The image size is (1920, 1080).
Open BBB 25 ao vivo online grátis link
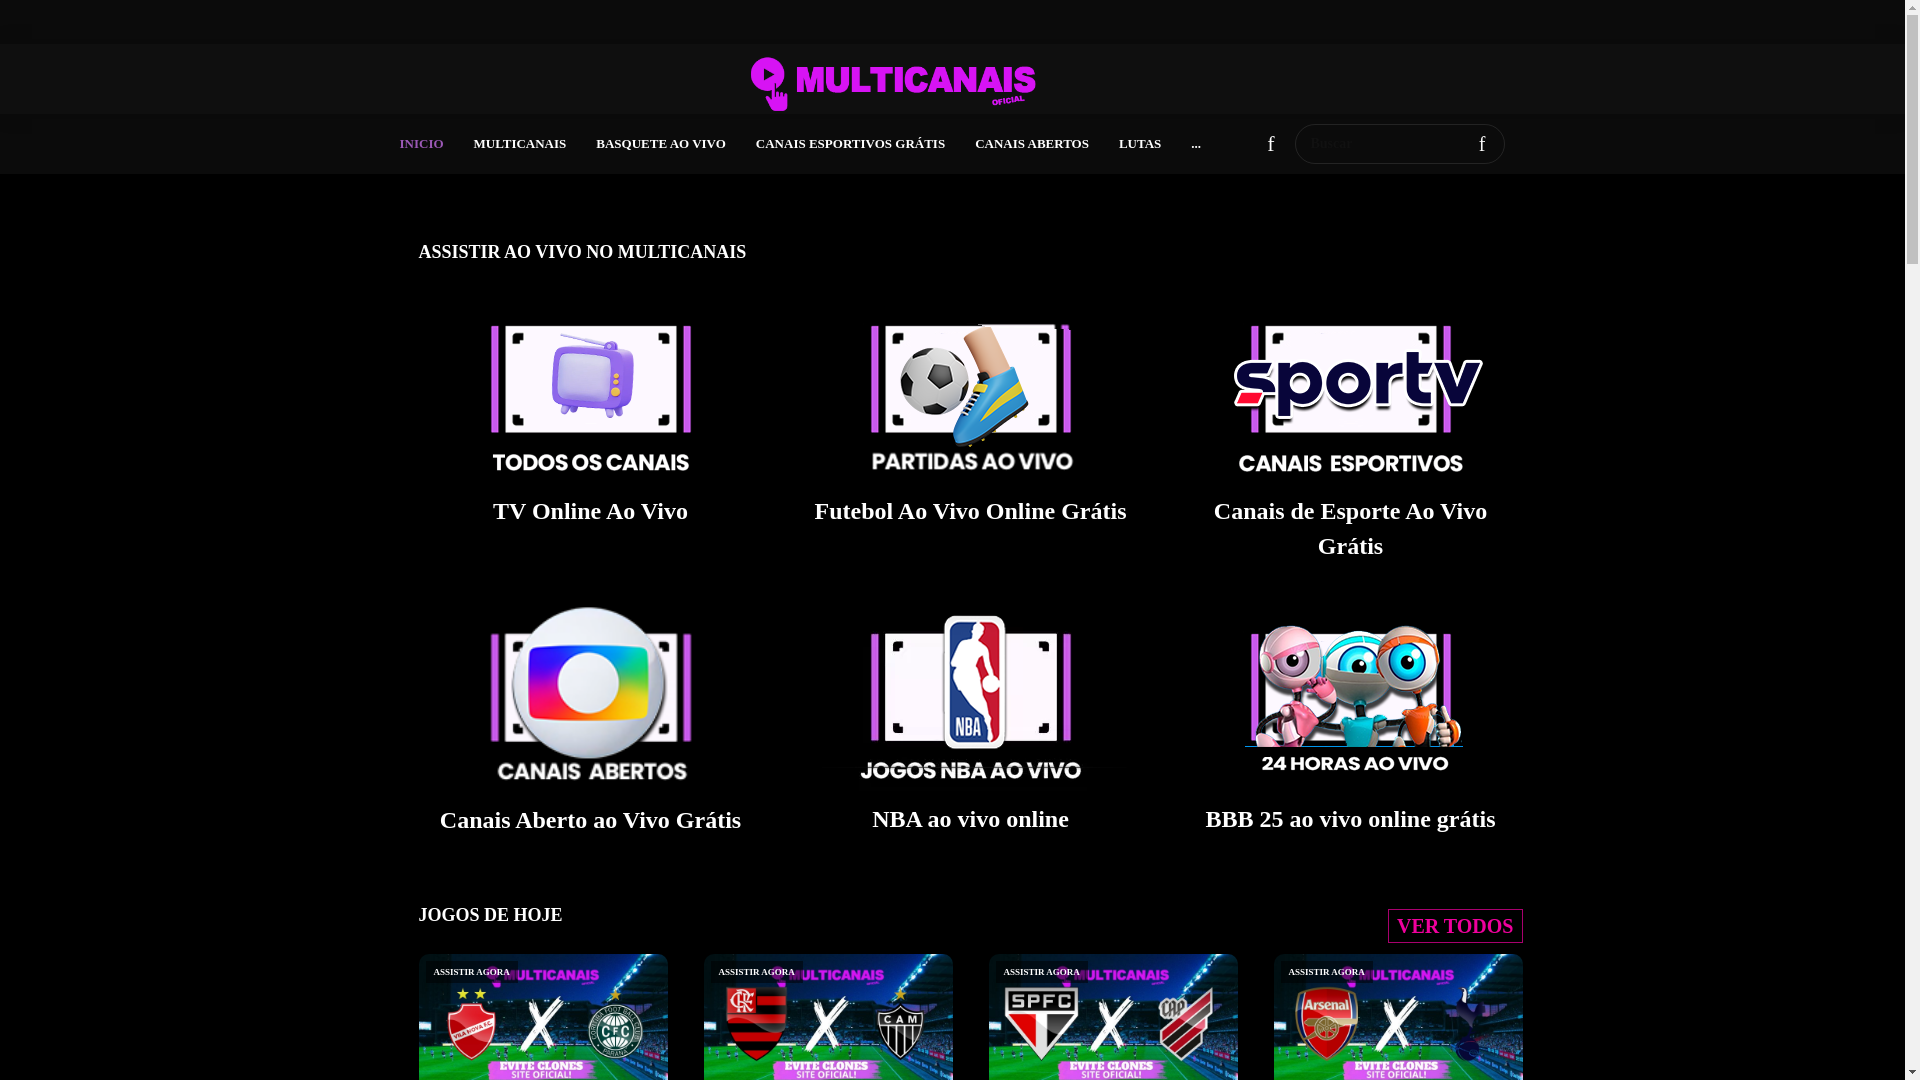click(x=1350, y=819)
